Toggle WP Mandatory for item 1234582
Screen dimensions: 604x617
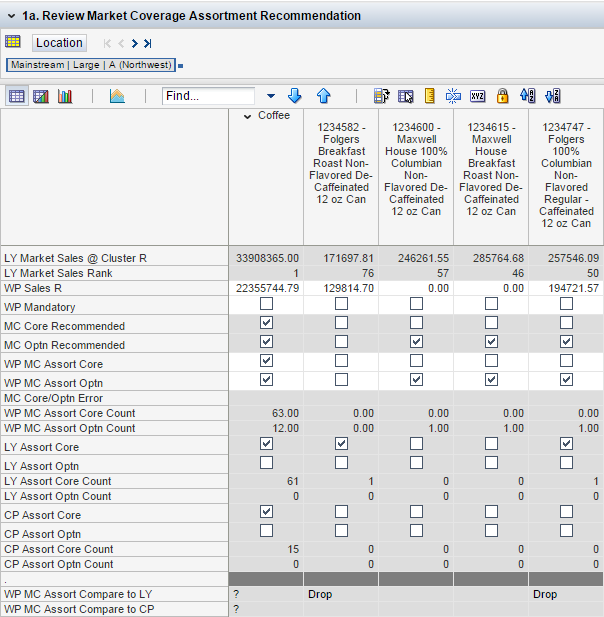341,304
